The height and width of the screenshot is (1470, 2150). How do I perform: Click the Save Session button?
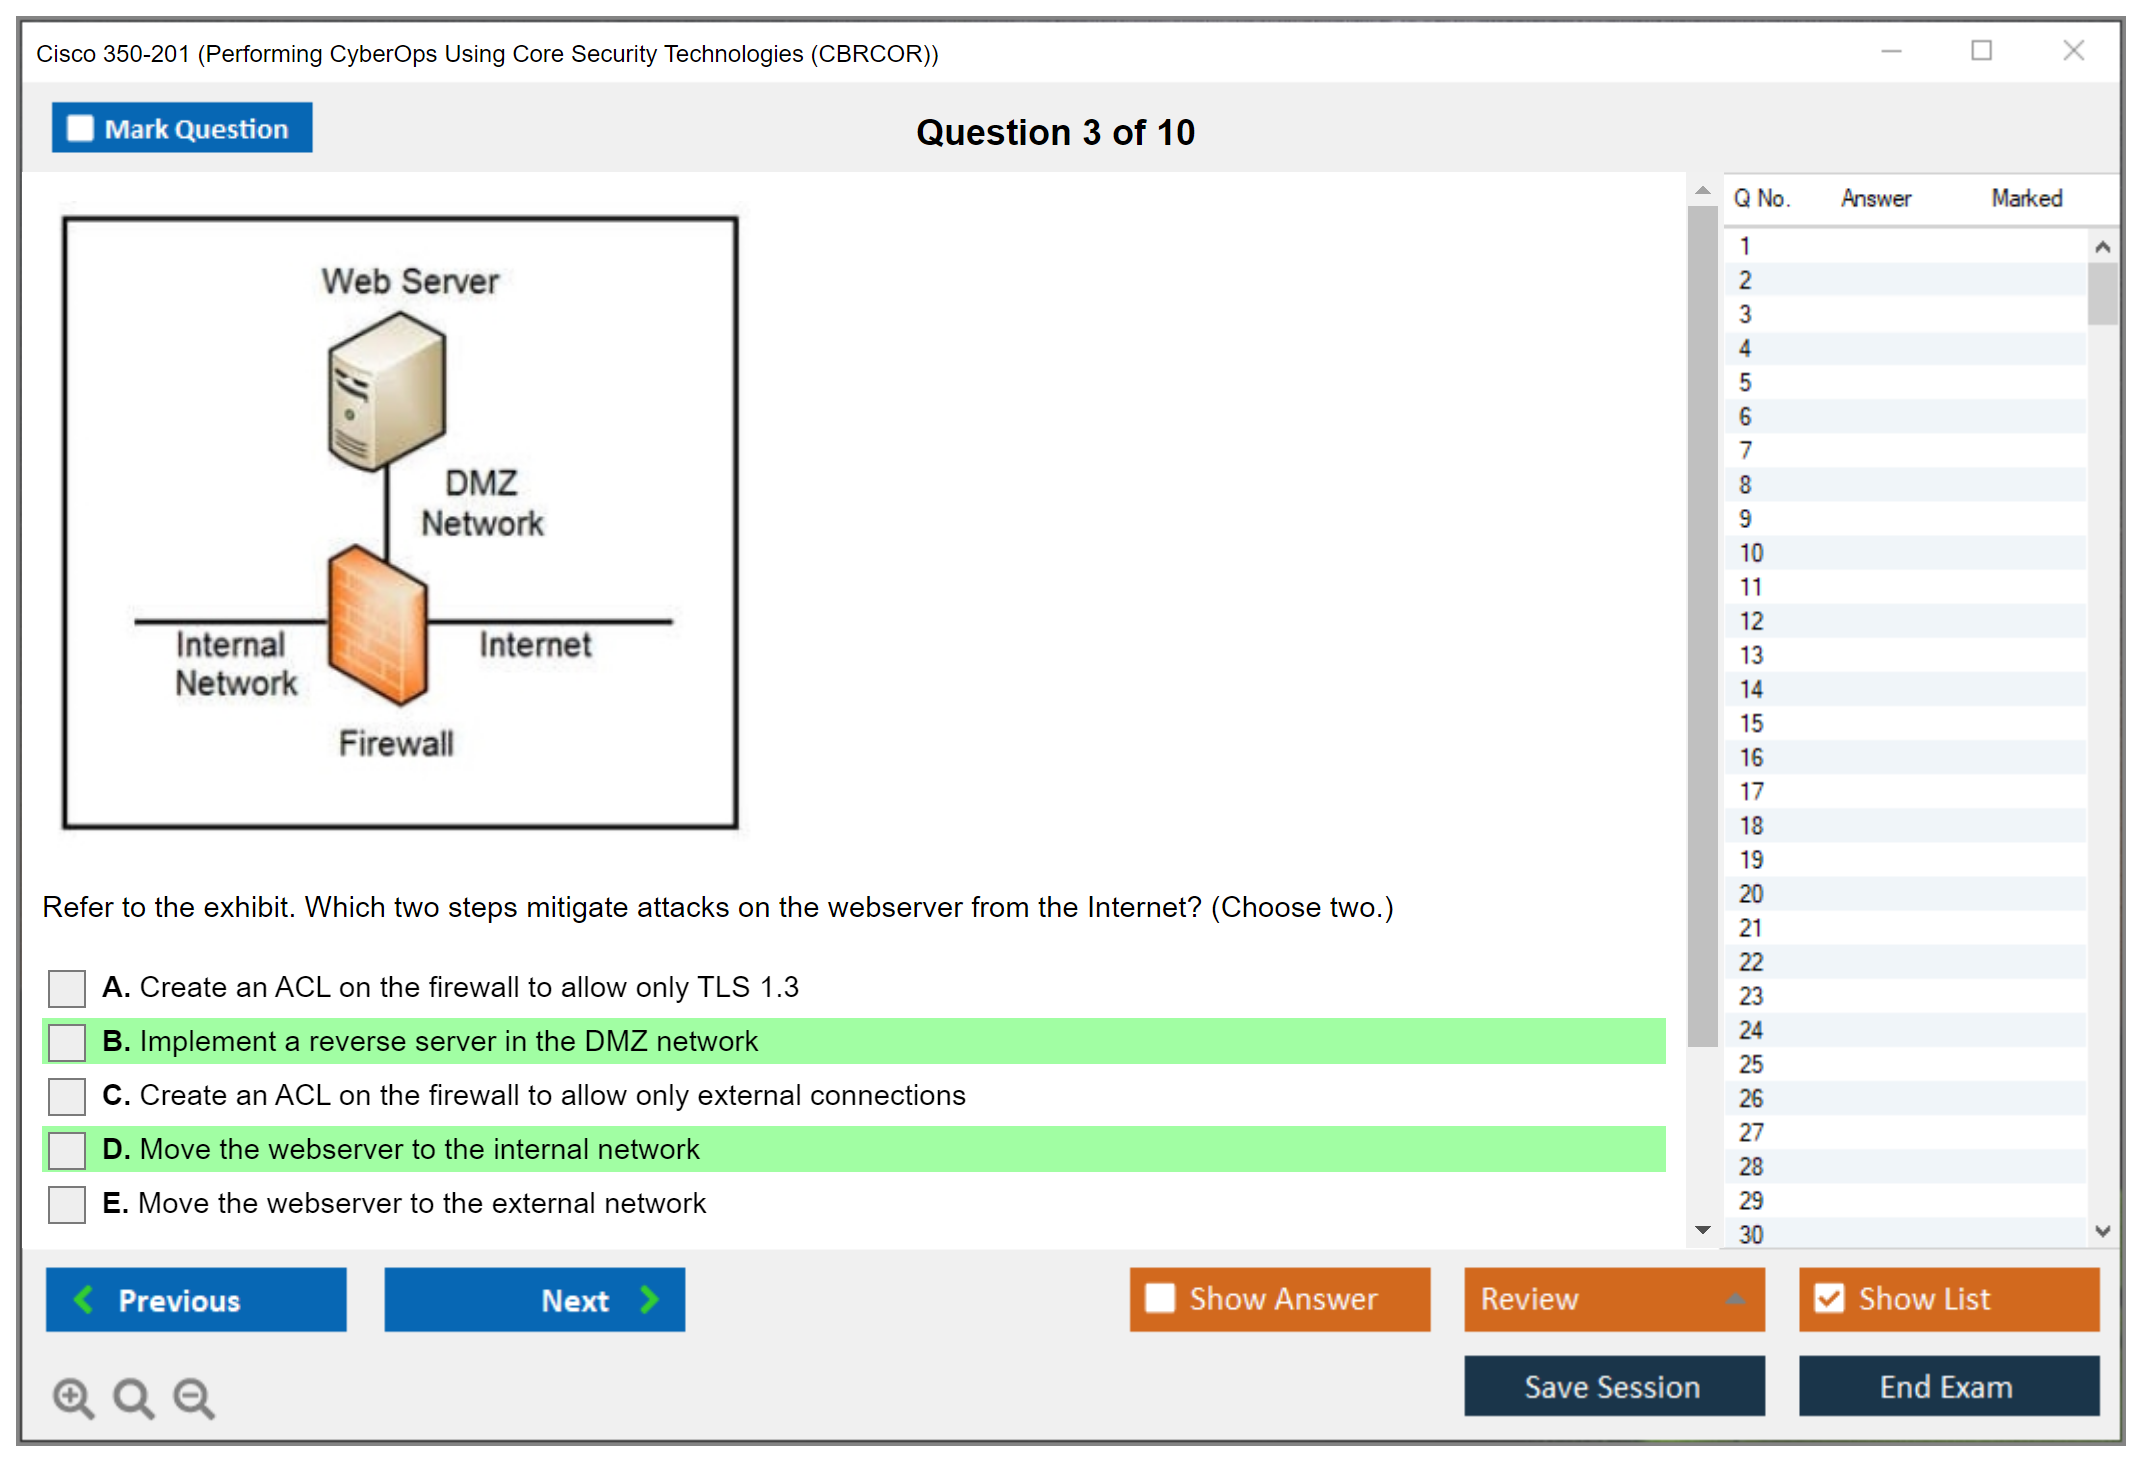point(1613,1386)
